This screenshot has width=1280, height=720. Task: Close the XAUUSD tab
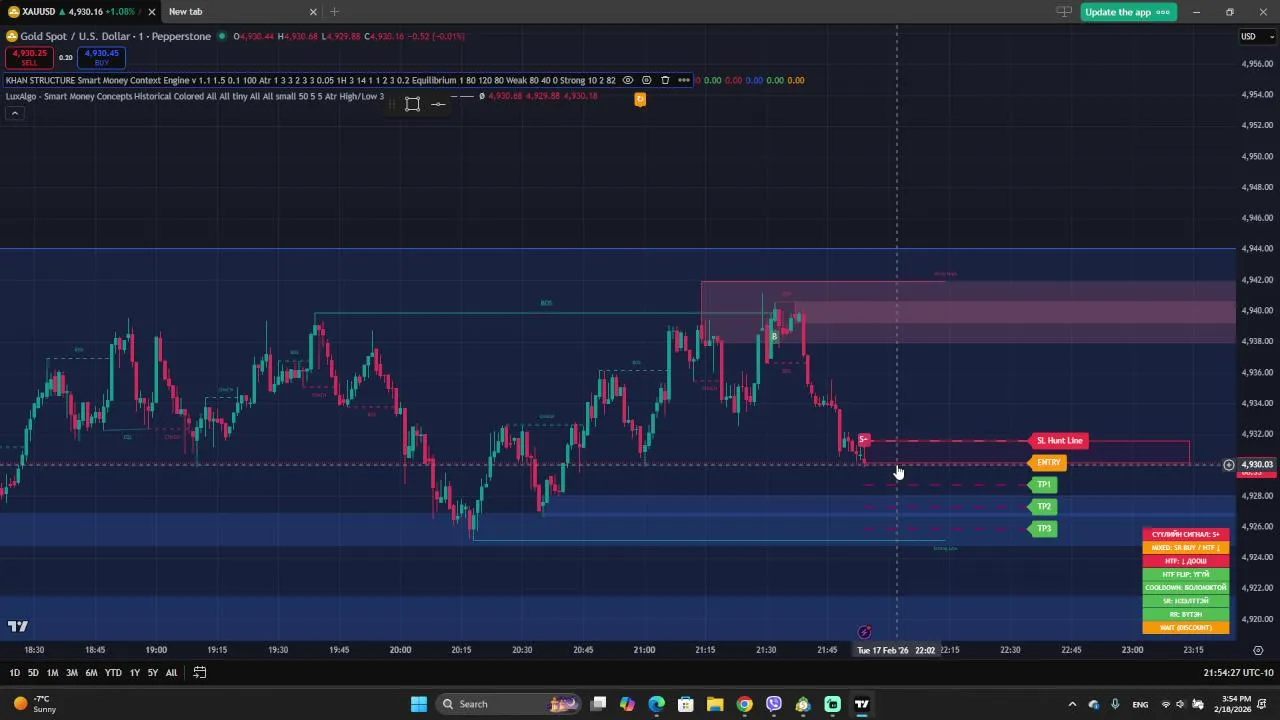[x=151, y=12]
